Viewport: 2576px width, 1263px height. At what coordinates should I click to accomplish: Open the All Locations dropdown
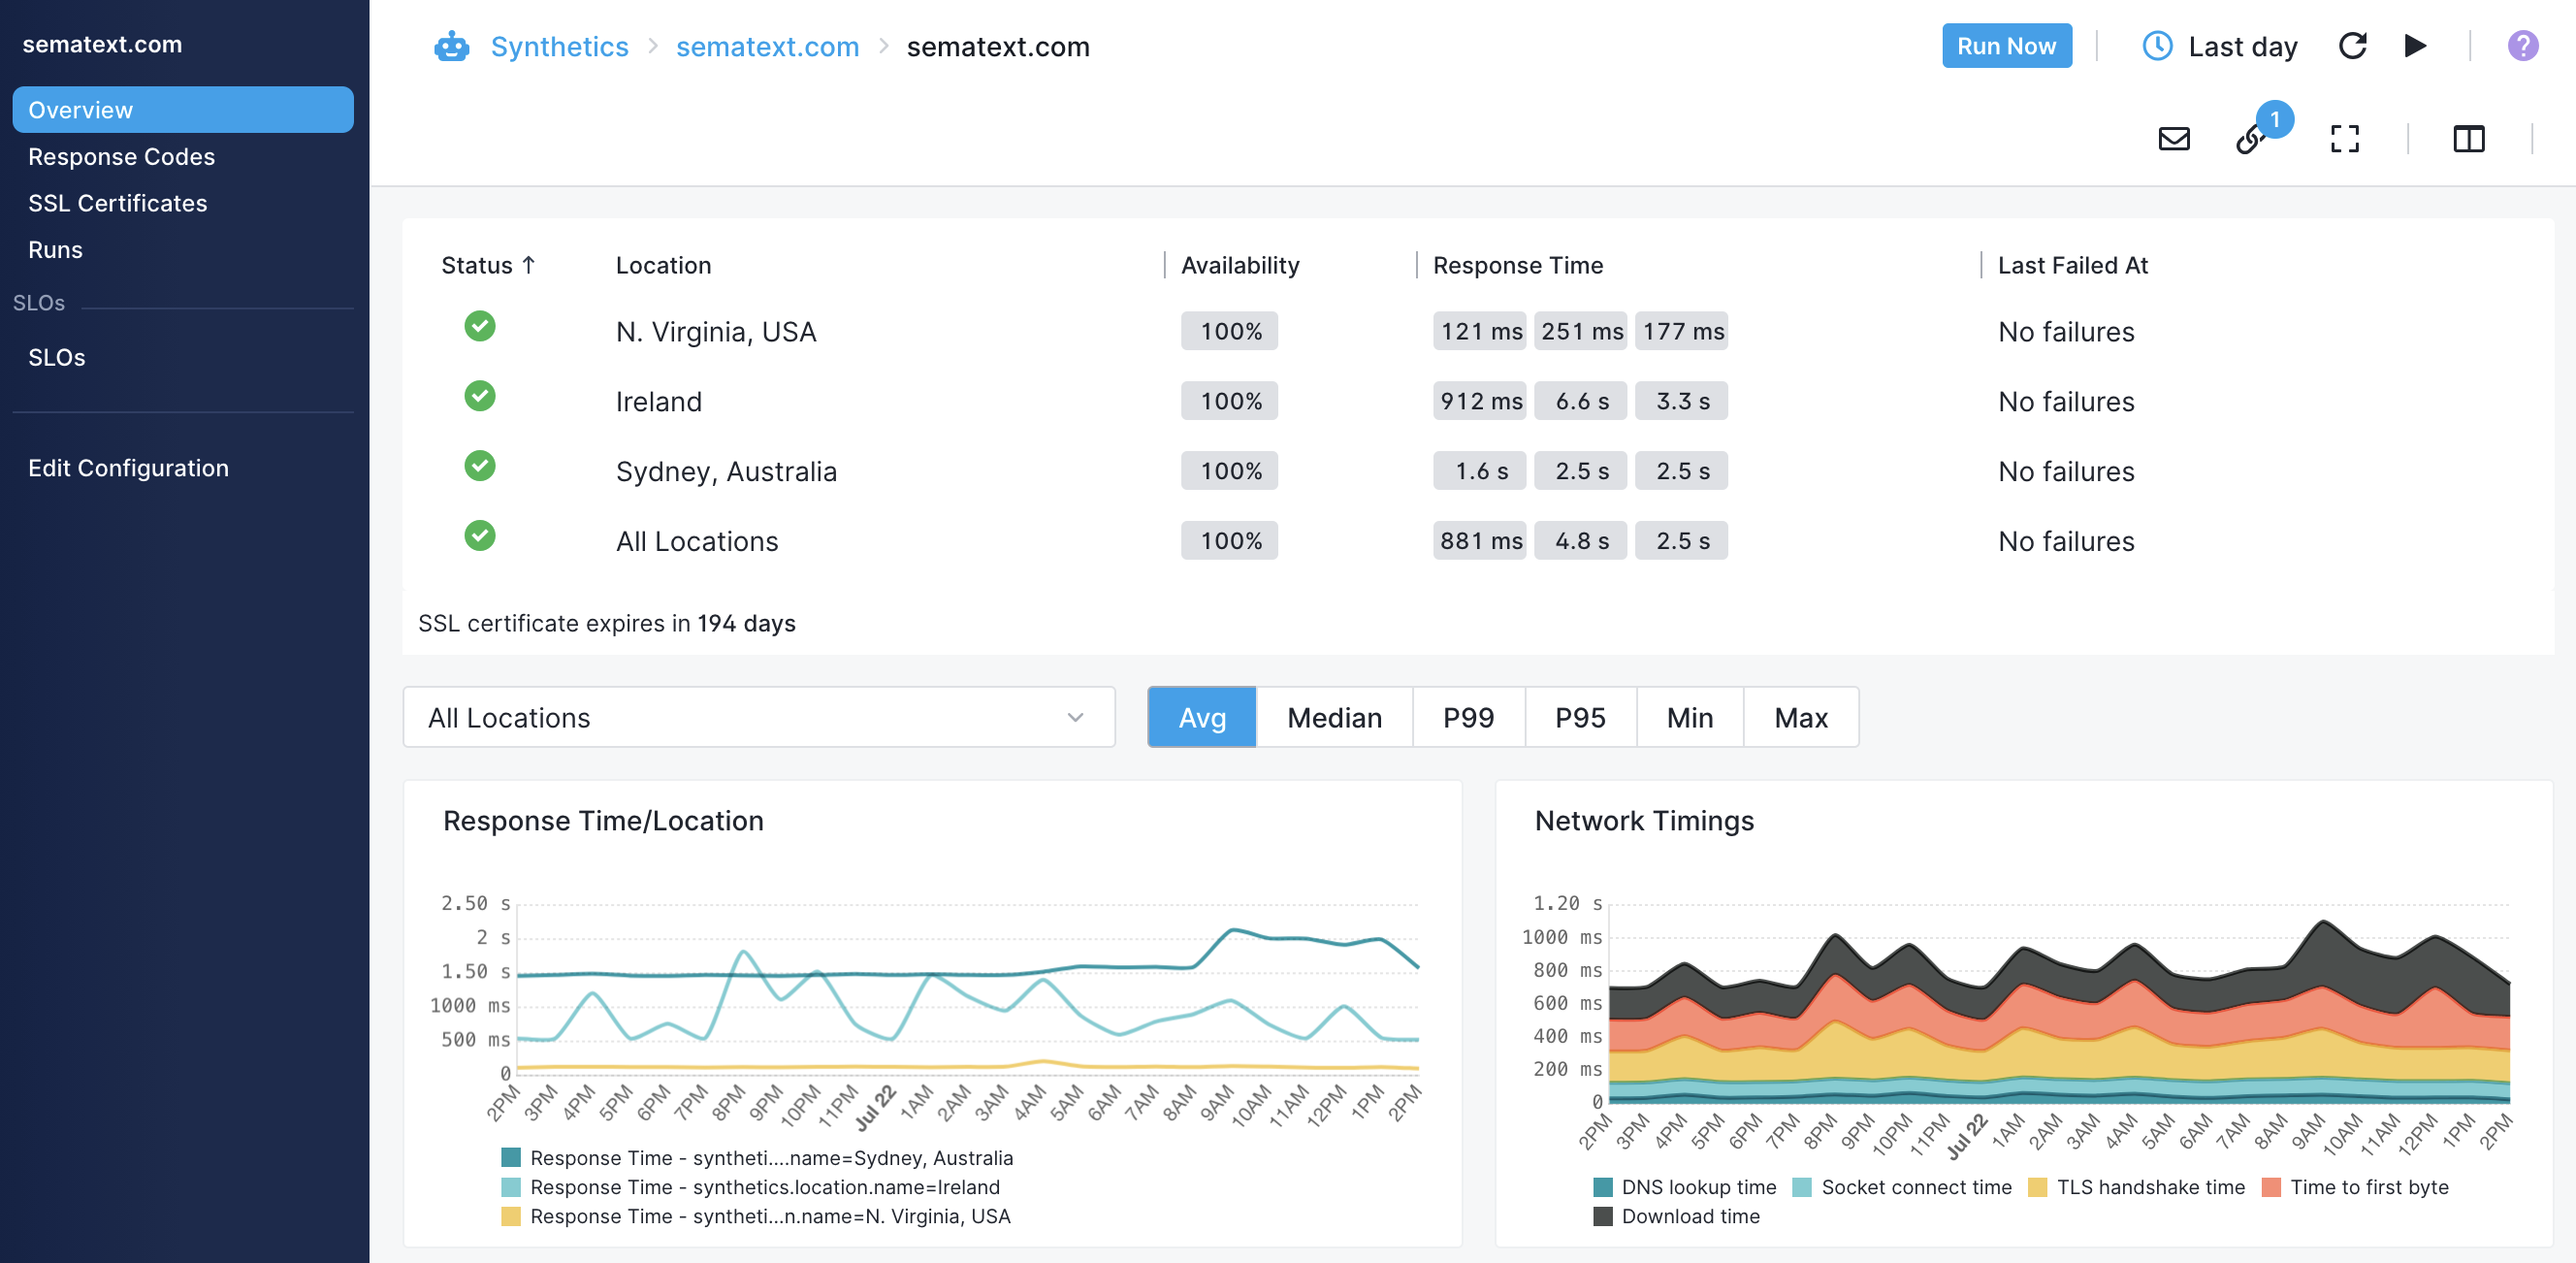click(x=758, y=717)
